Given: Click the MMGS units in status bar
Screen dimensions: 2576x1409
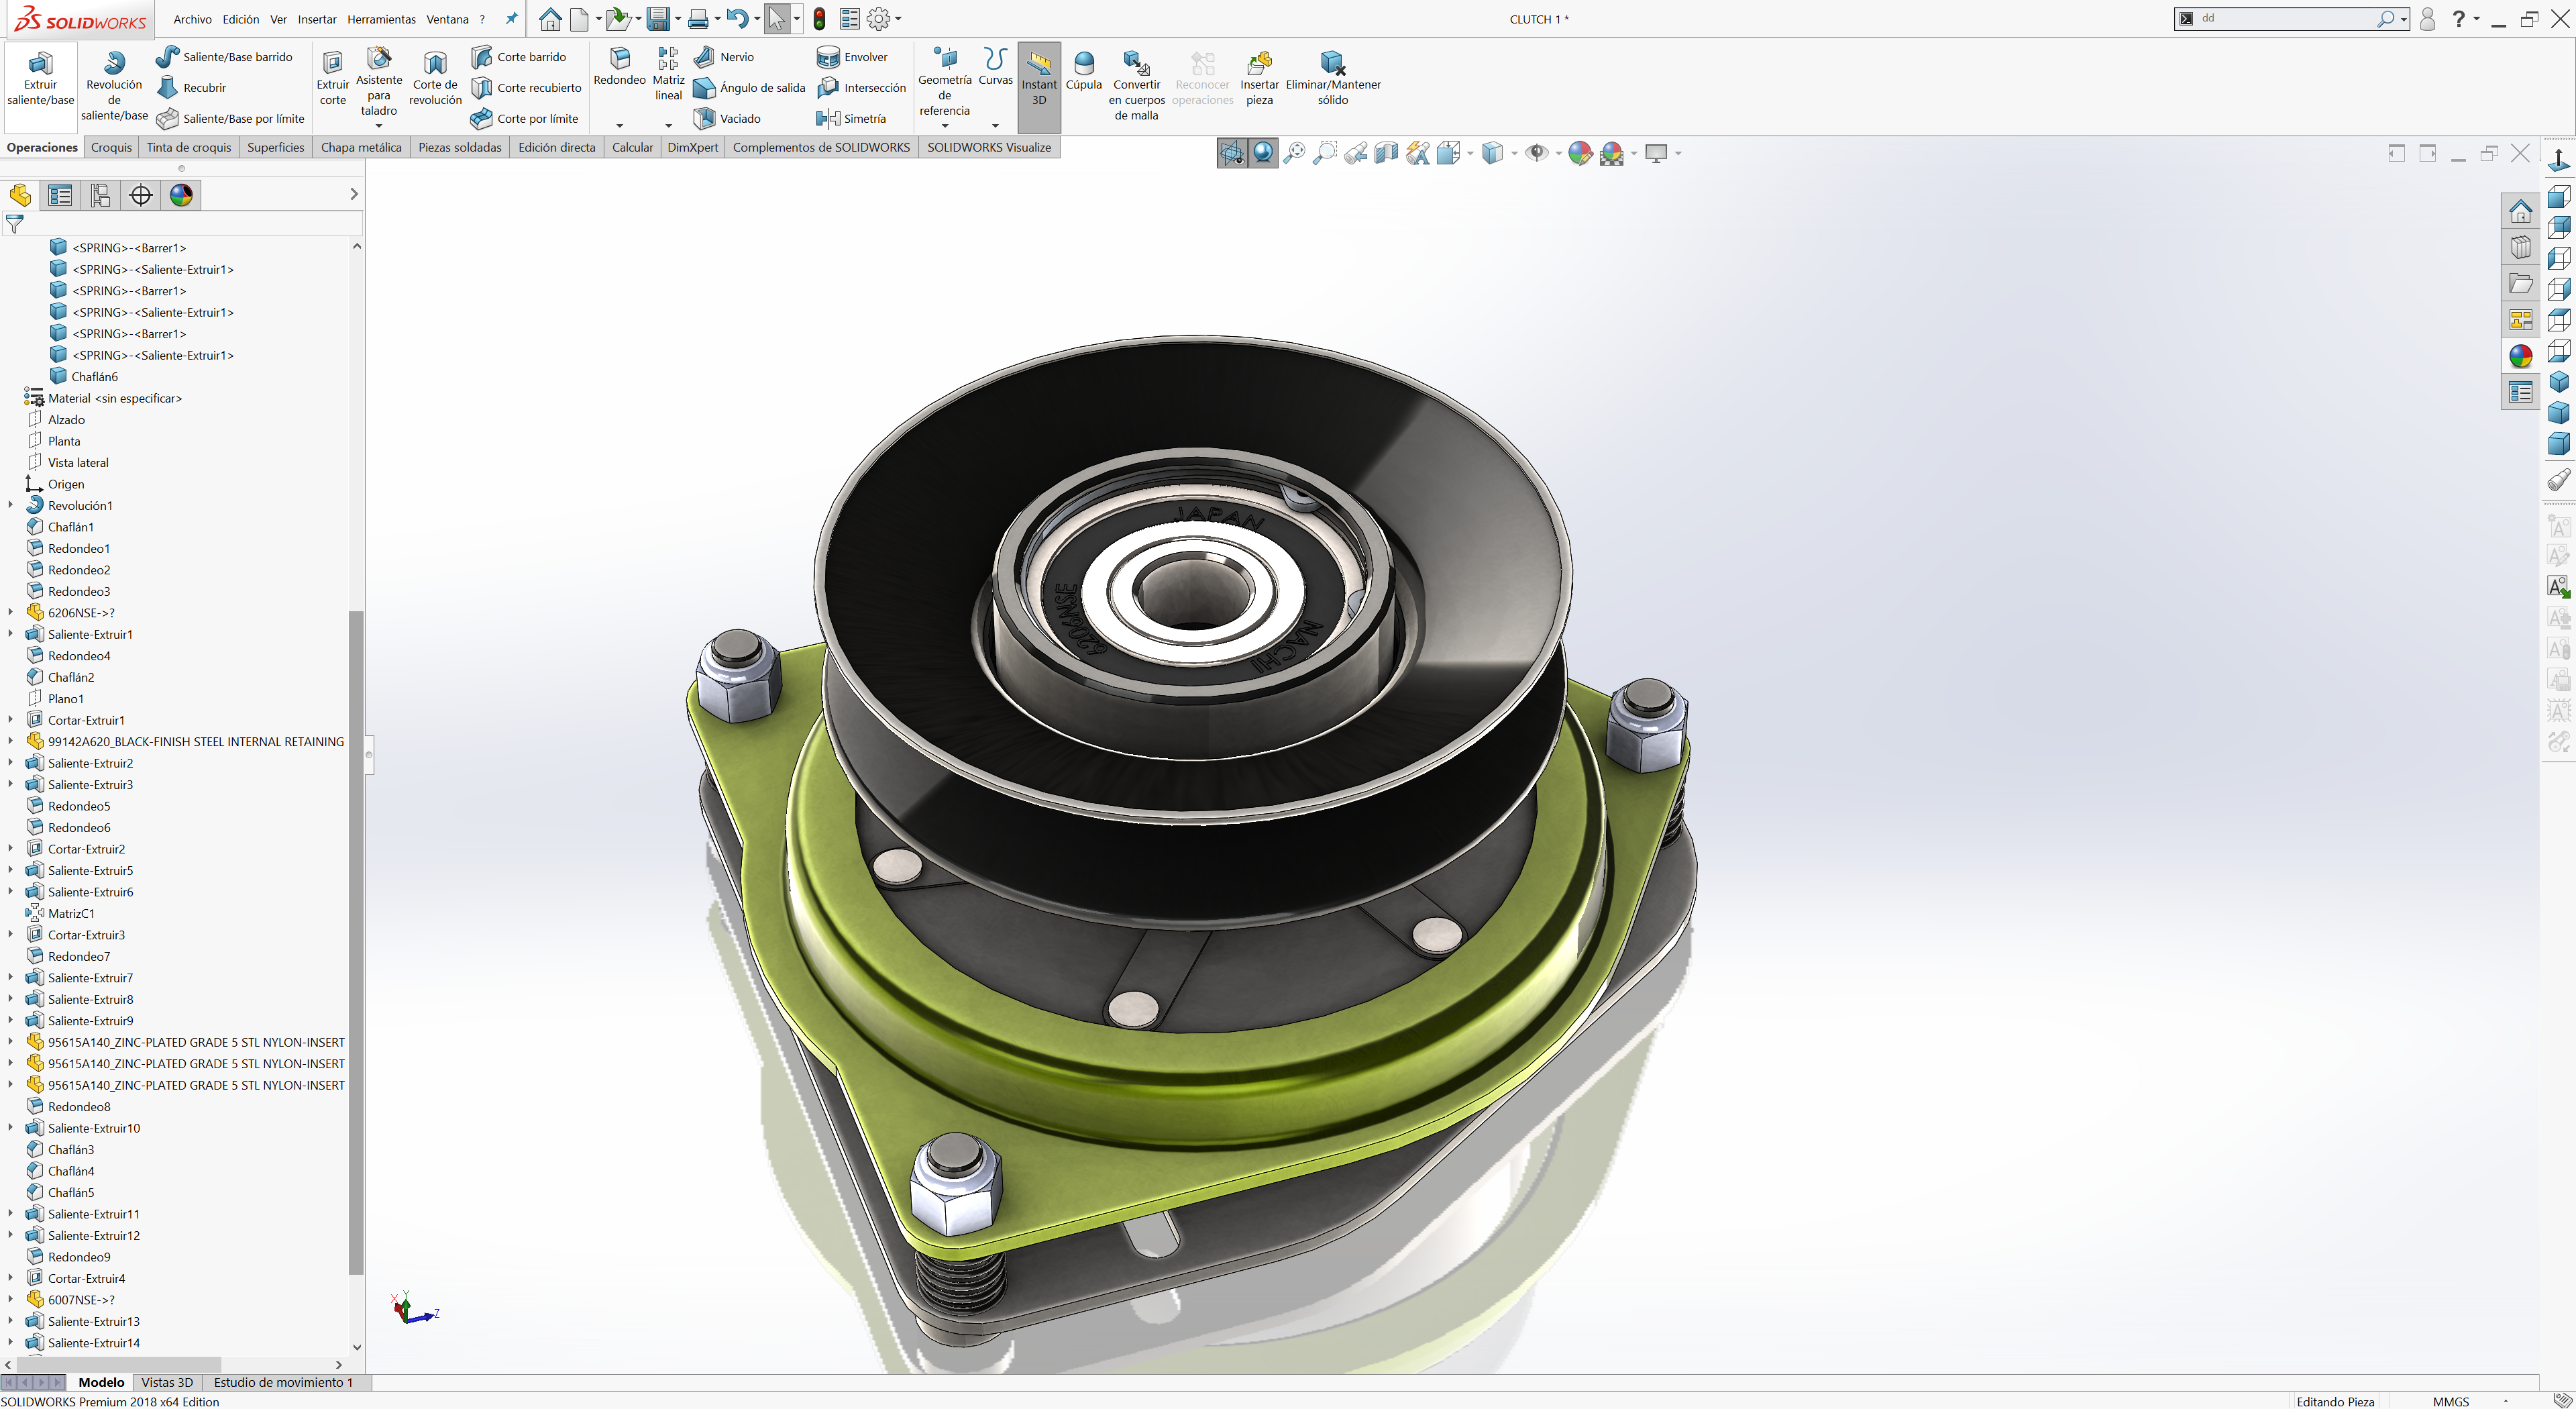Looking at the screenshot, I should (2451, 1401).
